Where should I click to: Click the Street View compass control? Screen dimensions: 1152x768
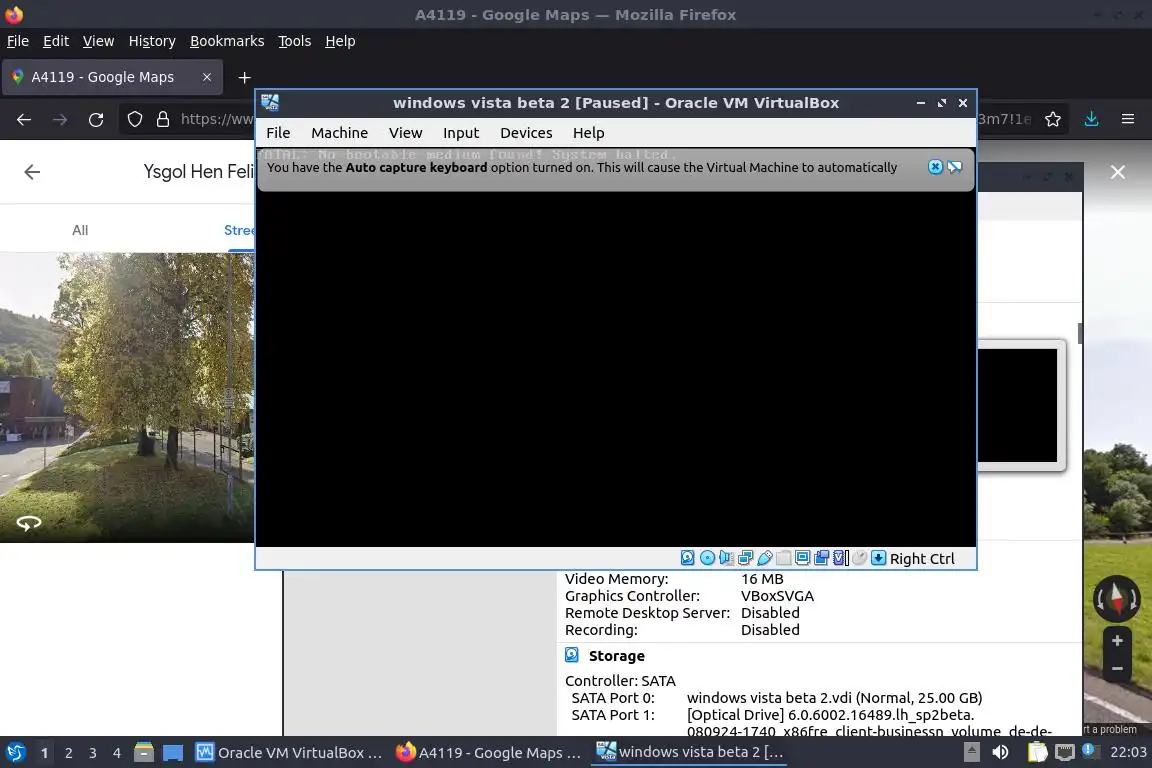point(1117,598)
